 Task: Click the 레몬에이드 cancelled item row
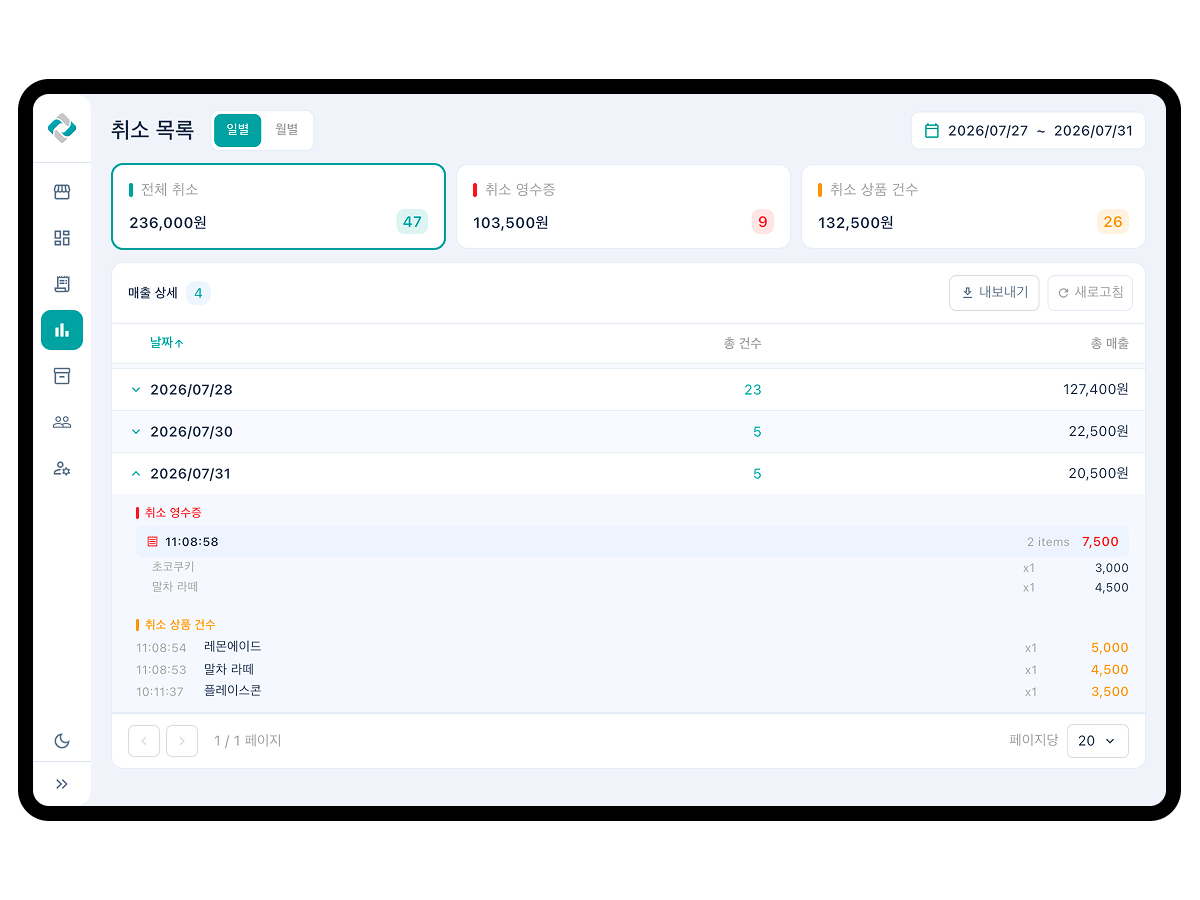click(x=632, y=647)
